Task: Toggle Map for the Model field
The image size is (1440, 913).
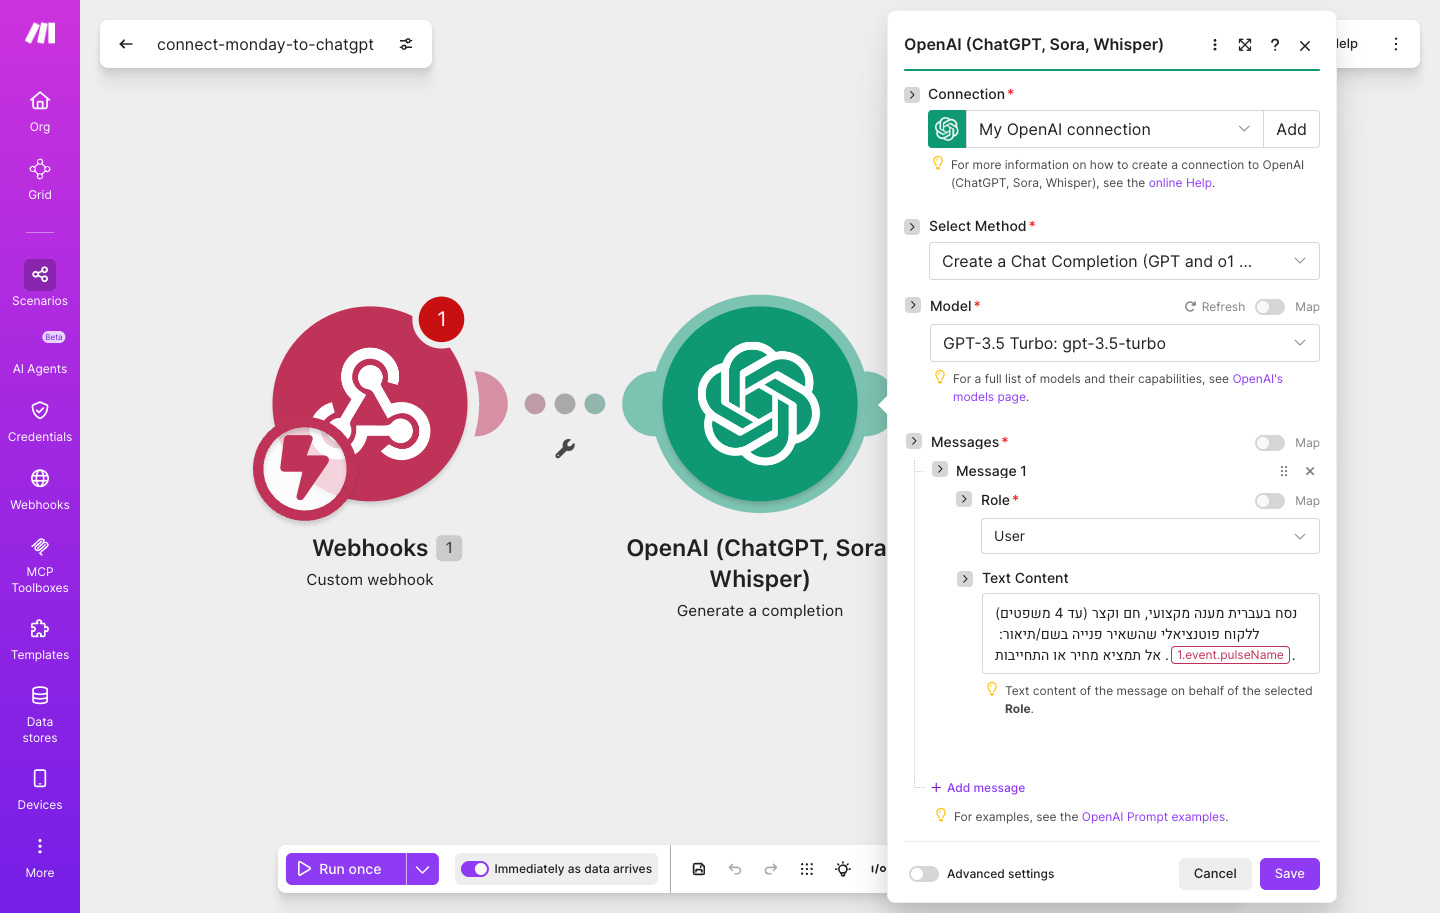Action: click(x=1270, y=307)
